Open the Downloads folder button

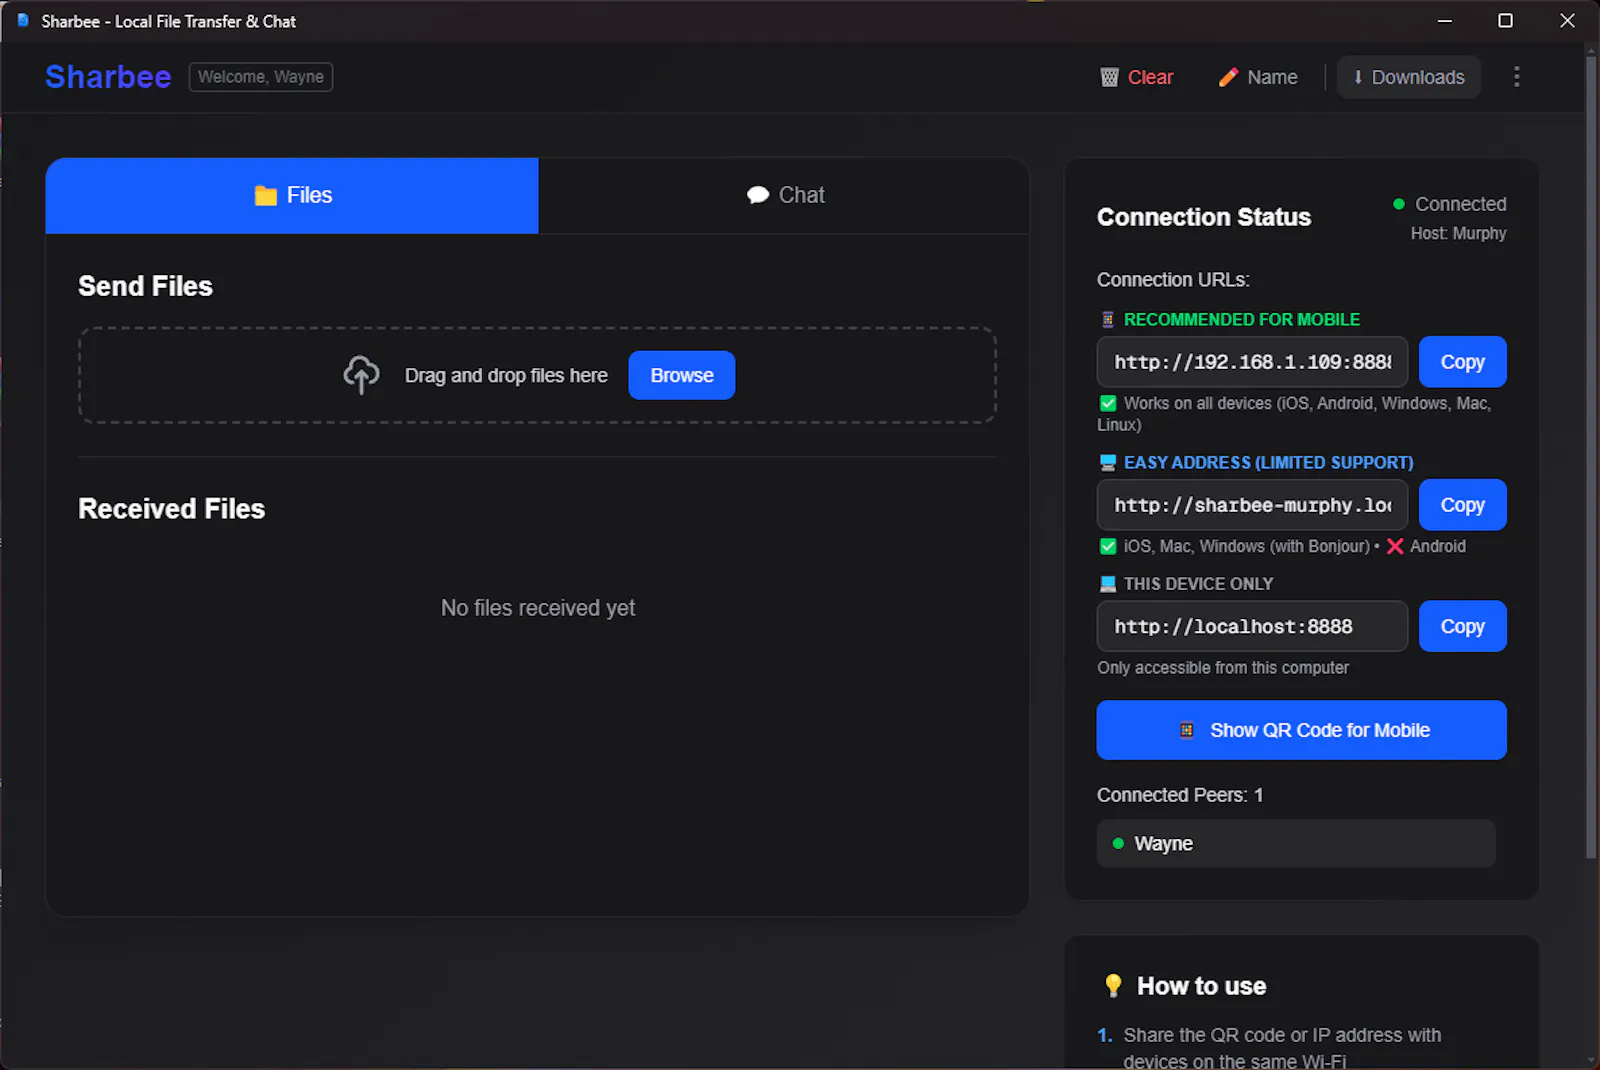click(x=1409, y=77)
